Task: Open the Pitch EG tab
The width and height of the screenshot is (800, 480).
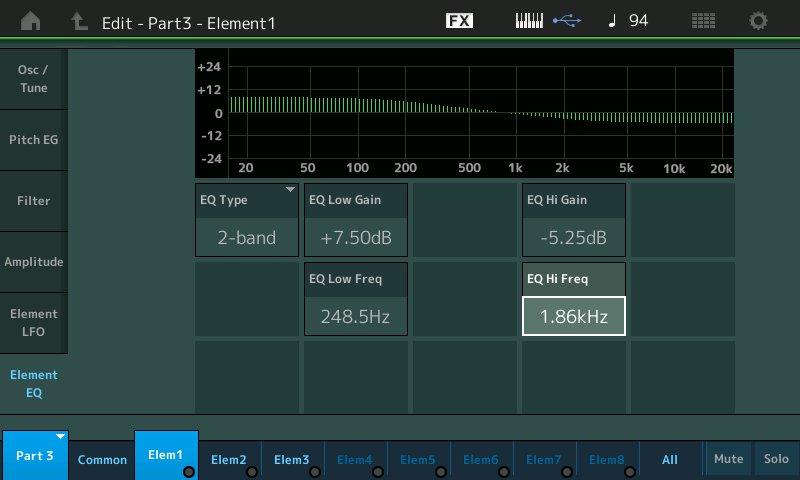Action: point(34,140)
